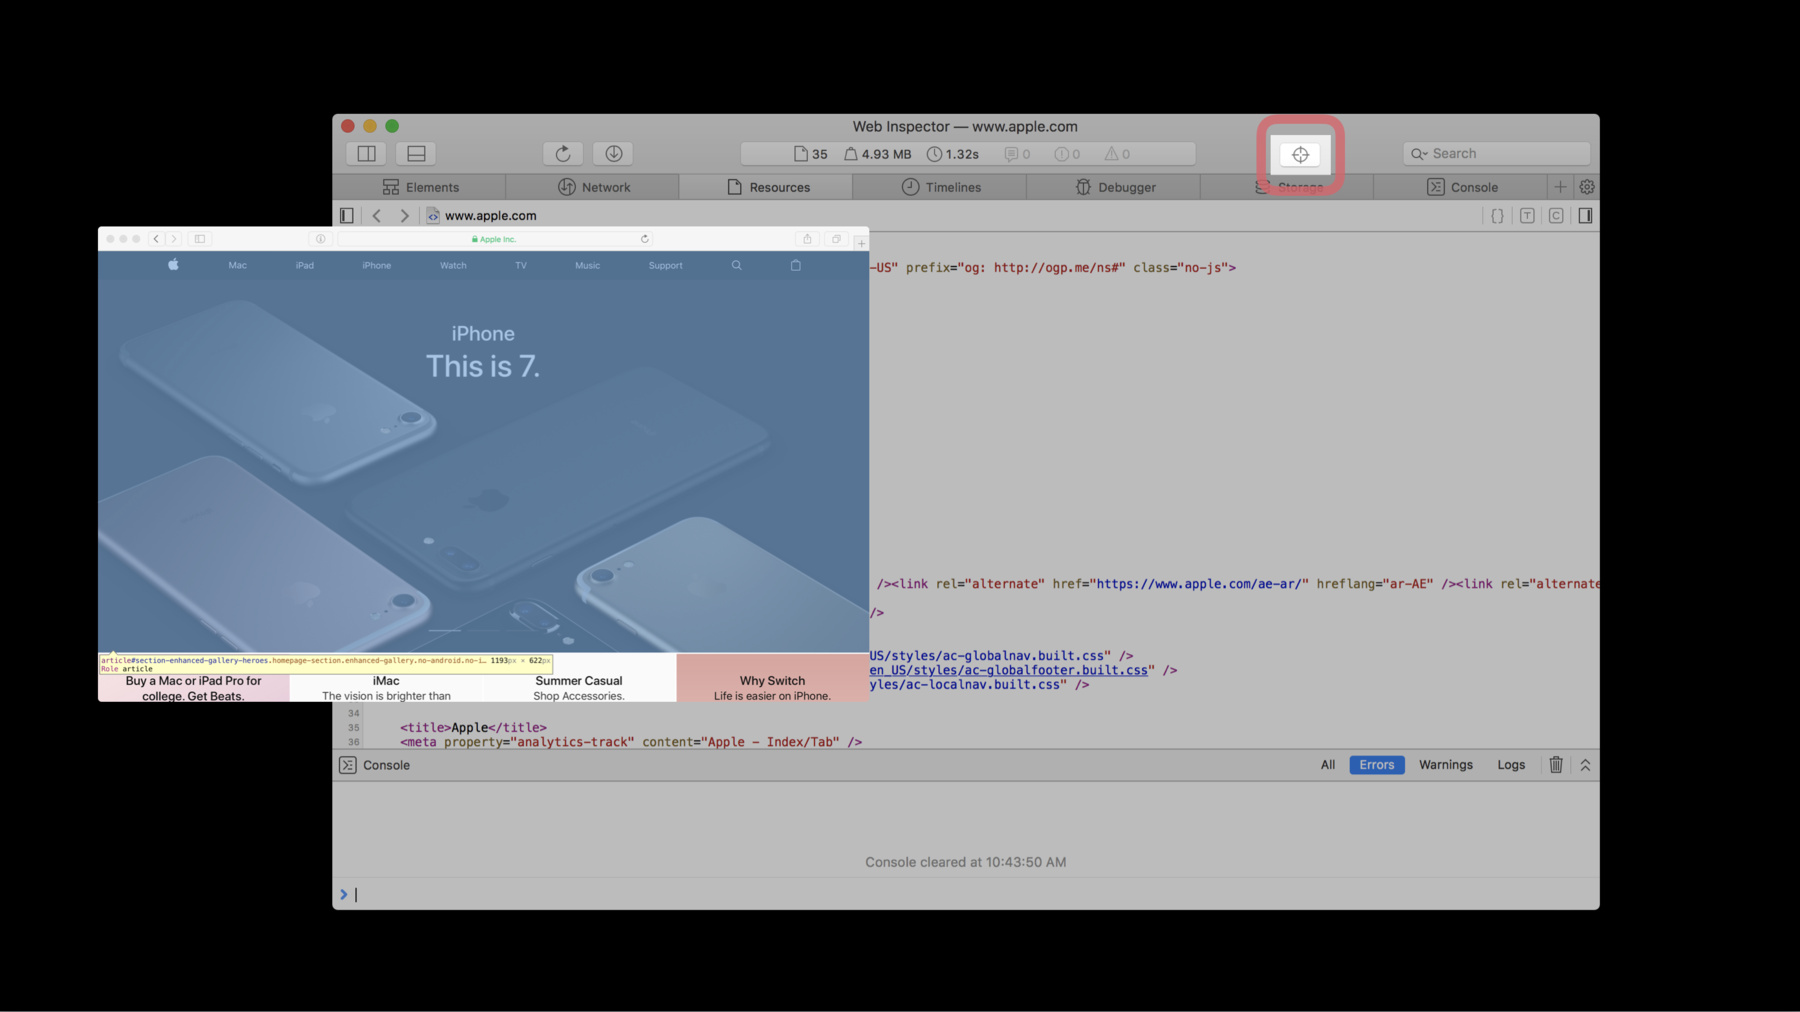Open Buy a Mac or iPad Pro tile

point(193,687)
